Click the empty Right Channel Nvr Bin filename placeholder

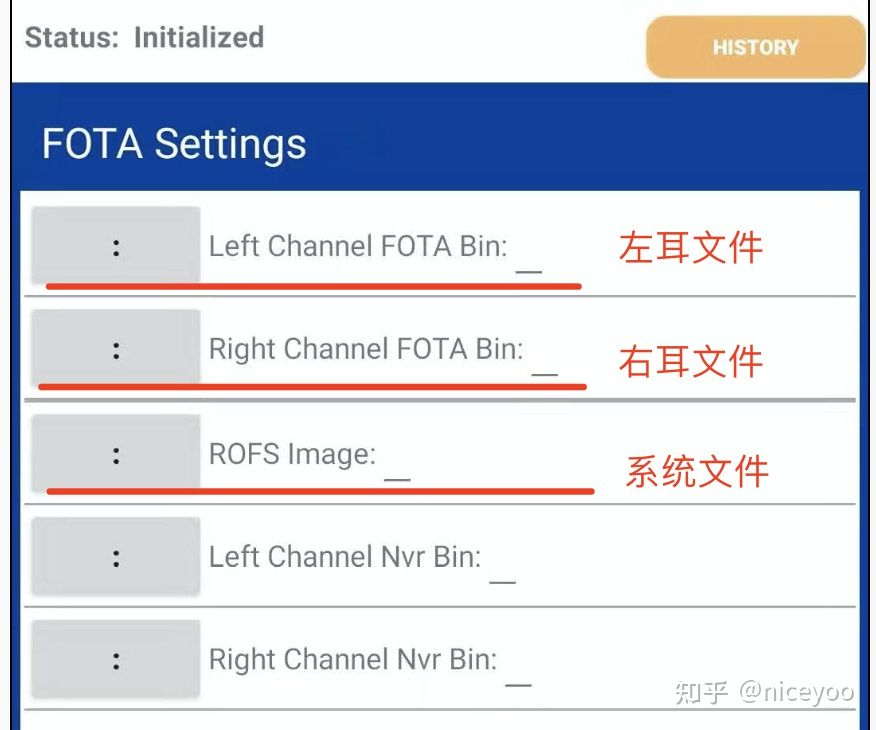(x=518, y=683)
